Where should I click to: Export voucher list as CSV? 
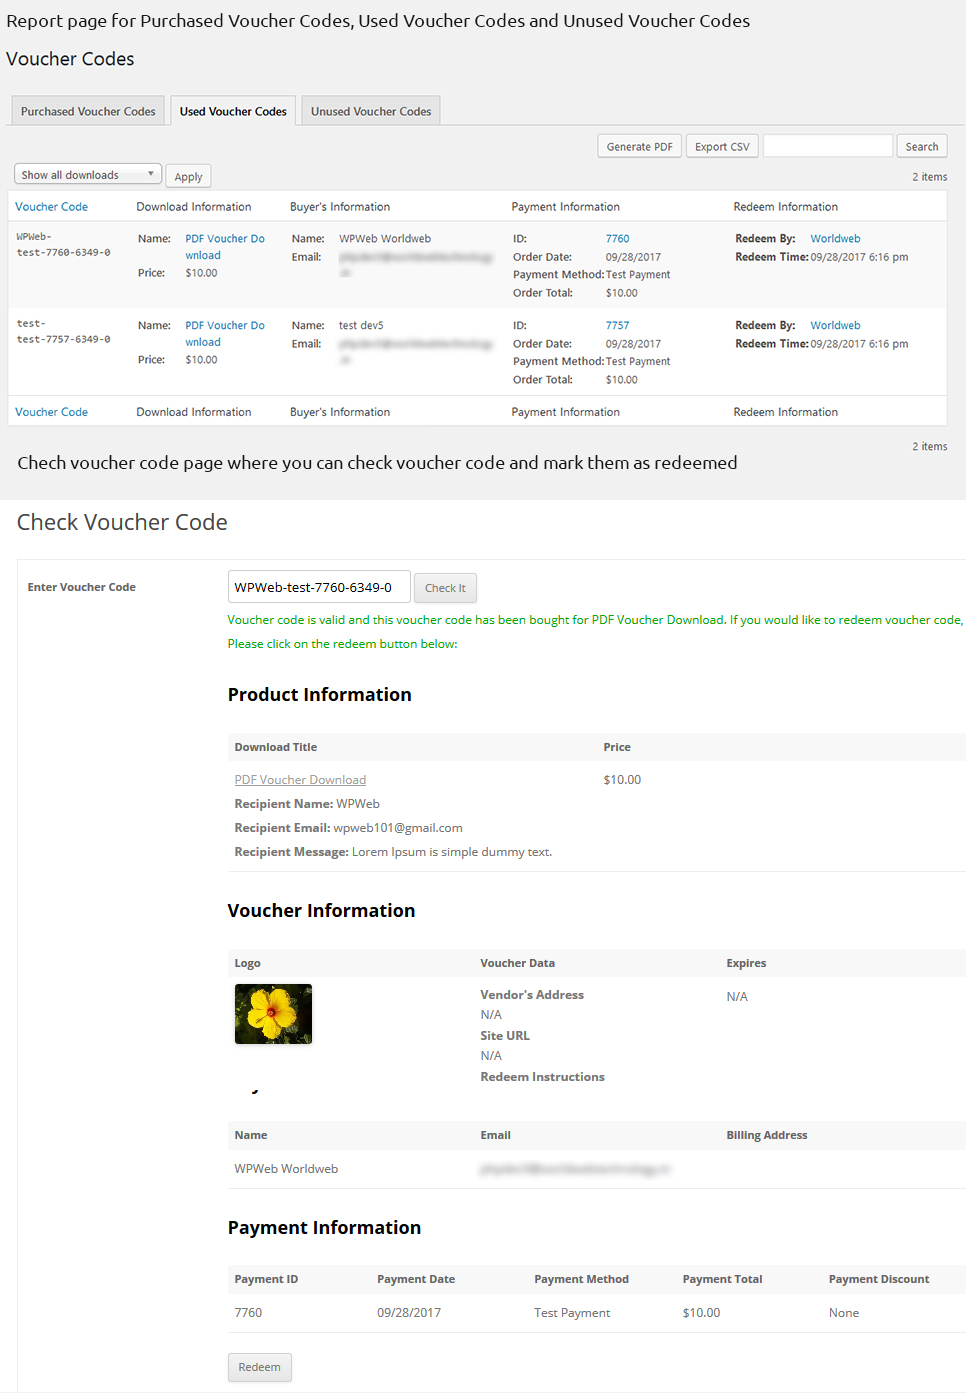pyautogui.click(x=722, y=146)
